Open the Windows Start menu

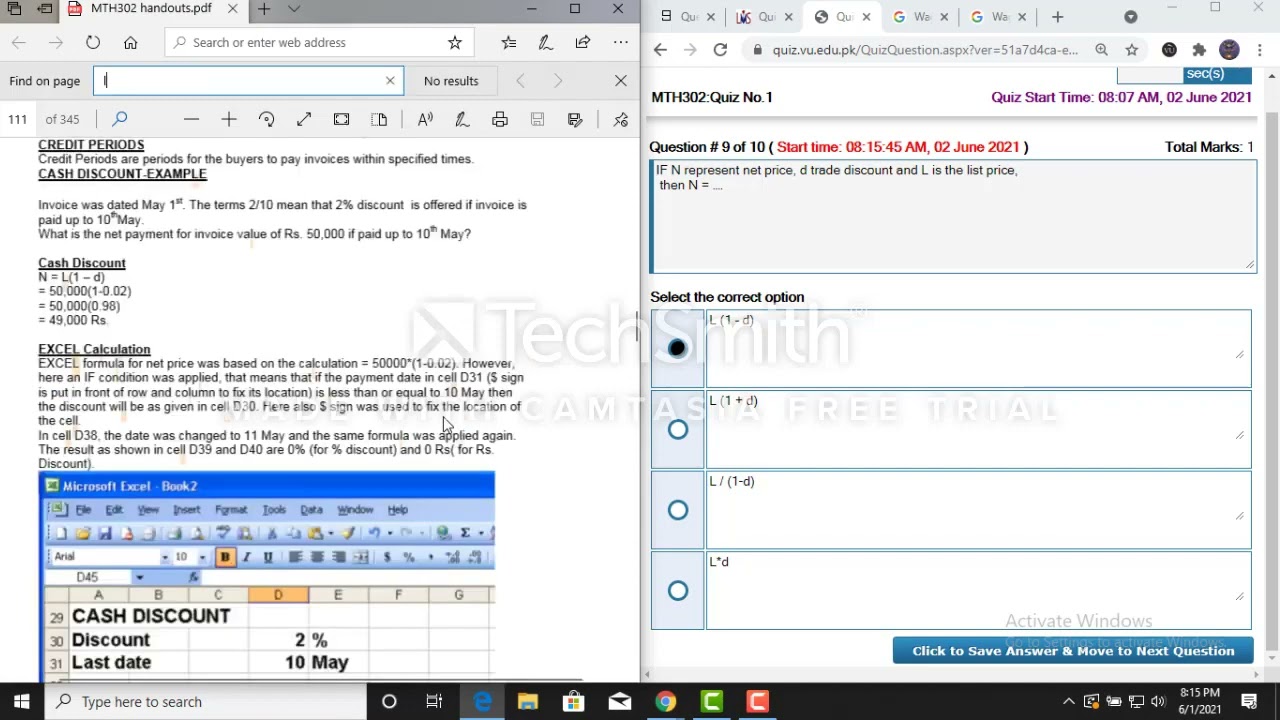pos(21,701)
